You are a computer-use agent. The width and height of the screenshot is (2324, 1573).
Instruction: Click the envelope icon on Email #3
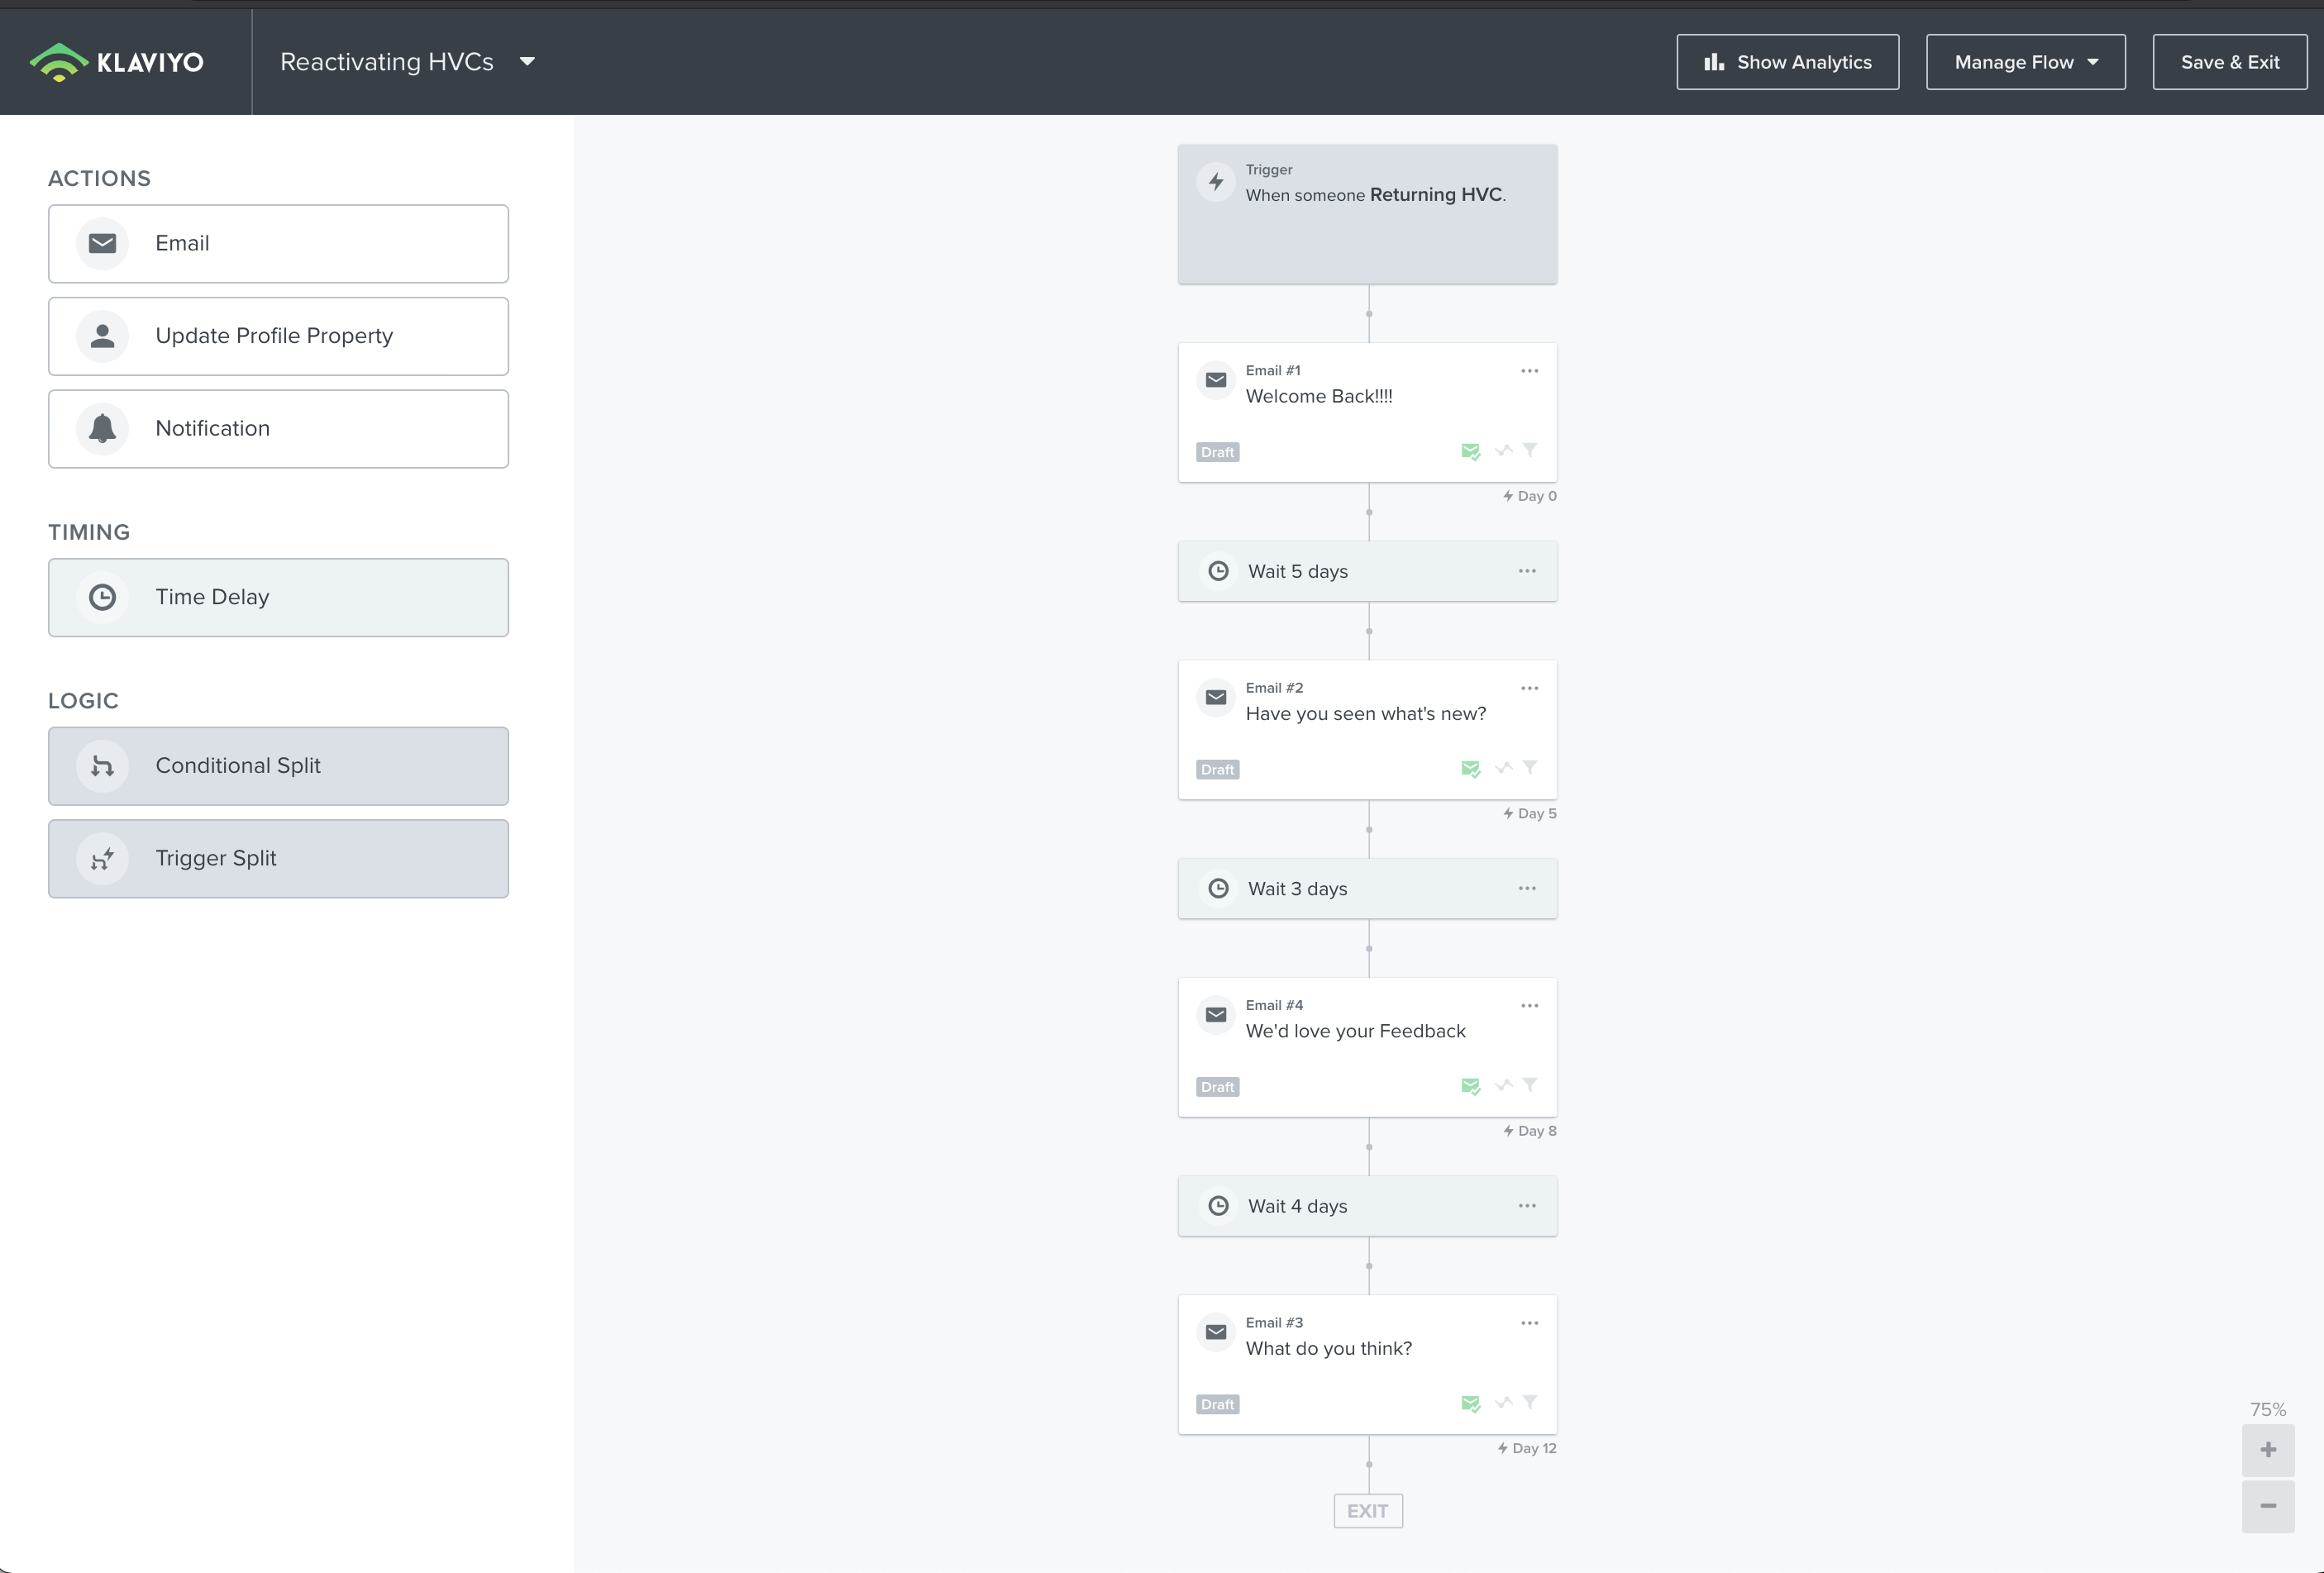pyautogui.click(x=1216, y=1332)
